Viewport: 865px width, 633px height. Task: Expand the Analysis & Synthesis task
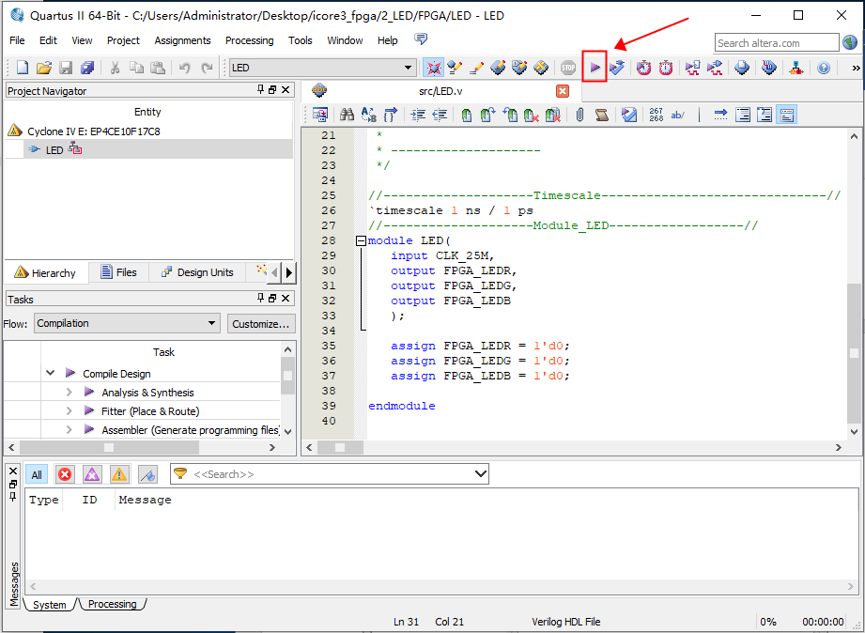[x=69, y=393]
